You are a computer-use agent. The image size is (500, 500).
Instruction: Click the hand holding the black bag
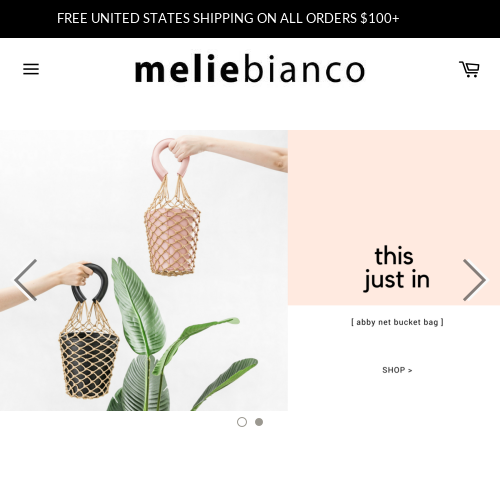pyautogui.click(x=76, y=274)
